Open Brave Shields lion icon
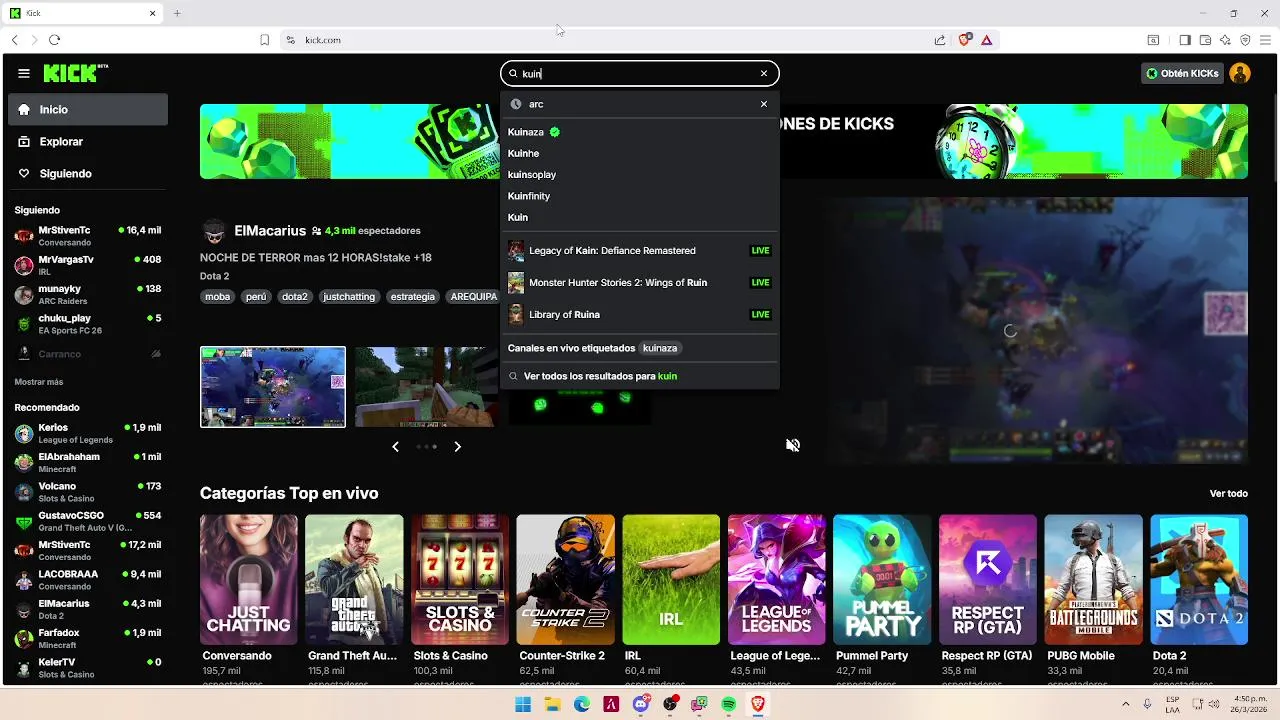The width and height of the screenshot is (1280, 720). [964, 40]
